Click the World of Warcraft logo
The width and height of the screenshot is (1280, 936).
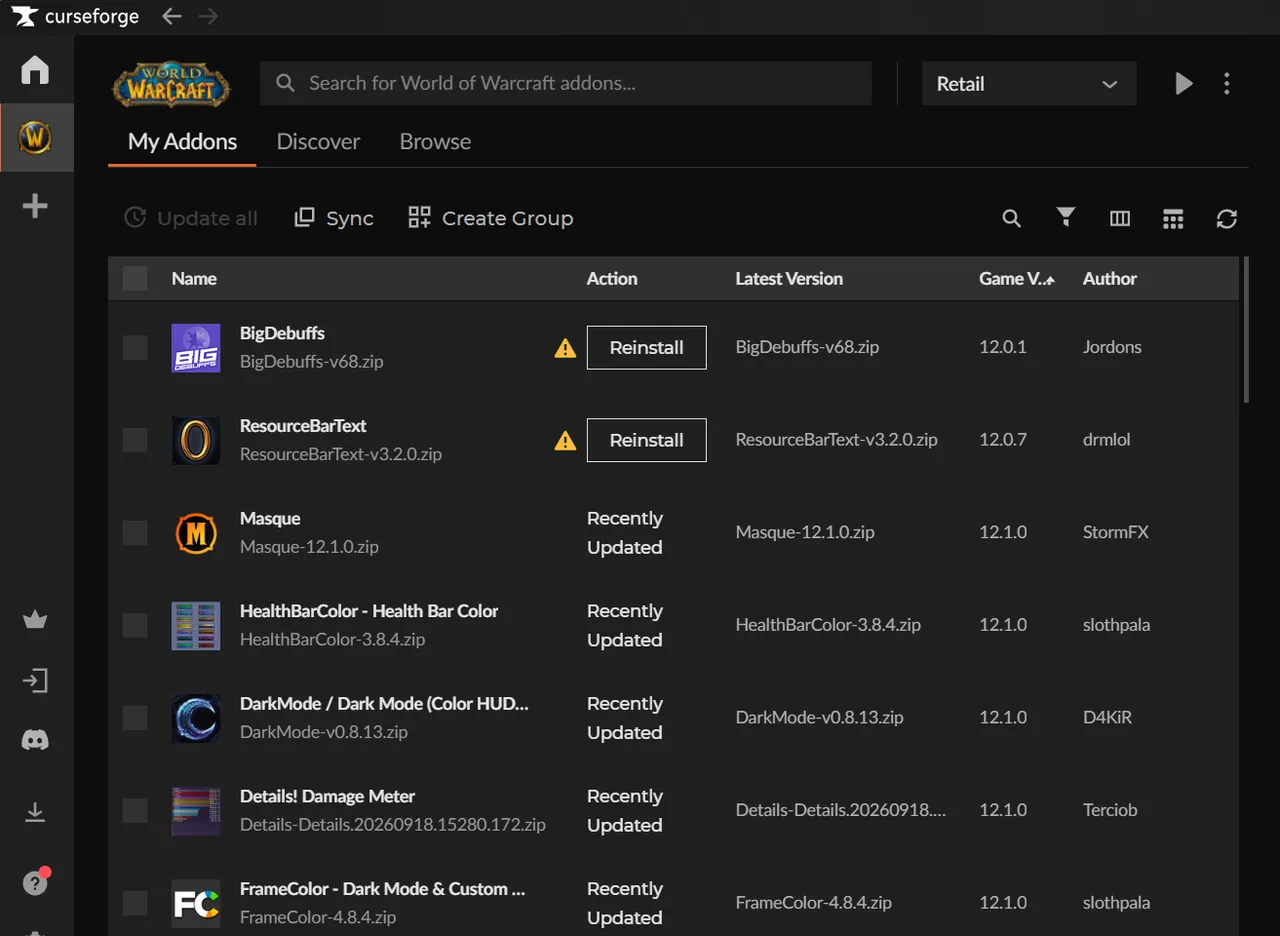click(x=171, y=85)
